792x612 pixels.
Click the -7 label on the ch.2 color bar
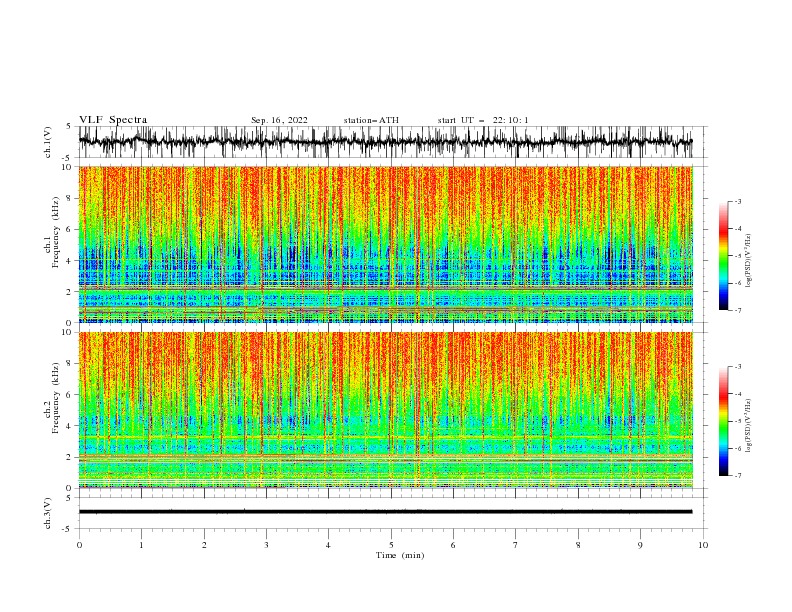point(737,475)
